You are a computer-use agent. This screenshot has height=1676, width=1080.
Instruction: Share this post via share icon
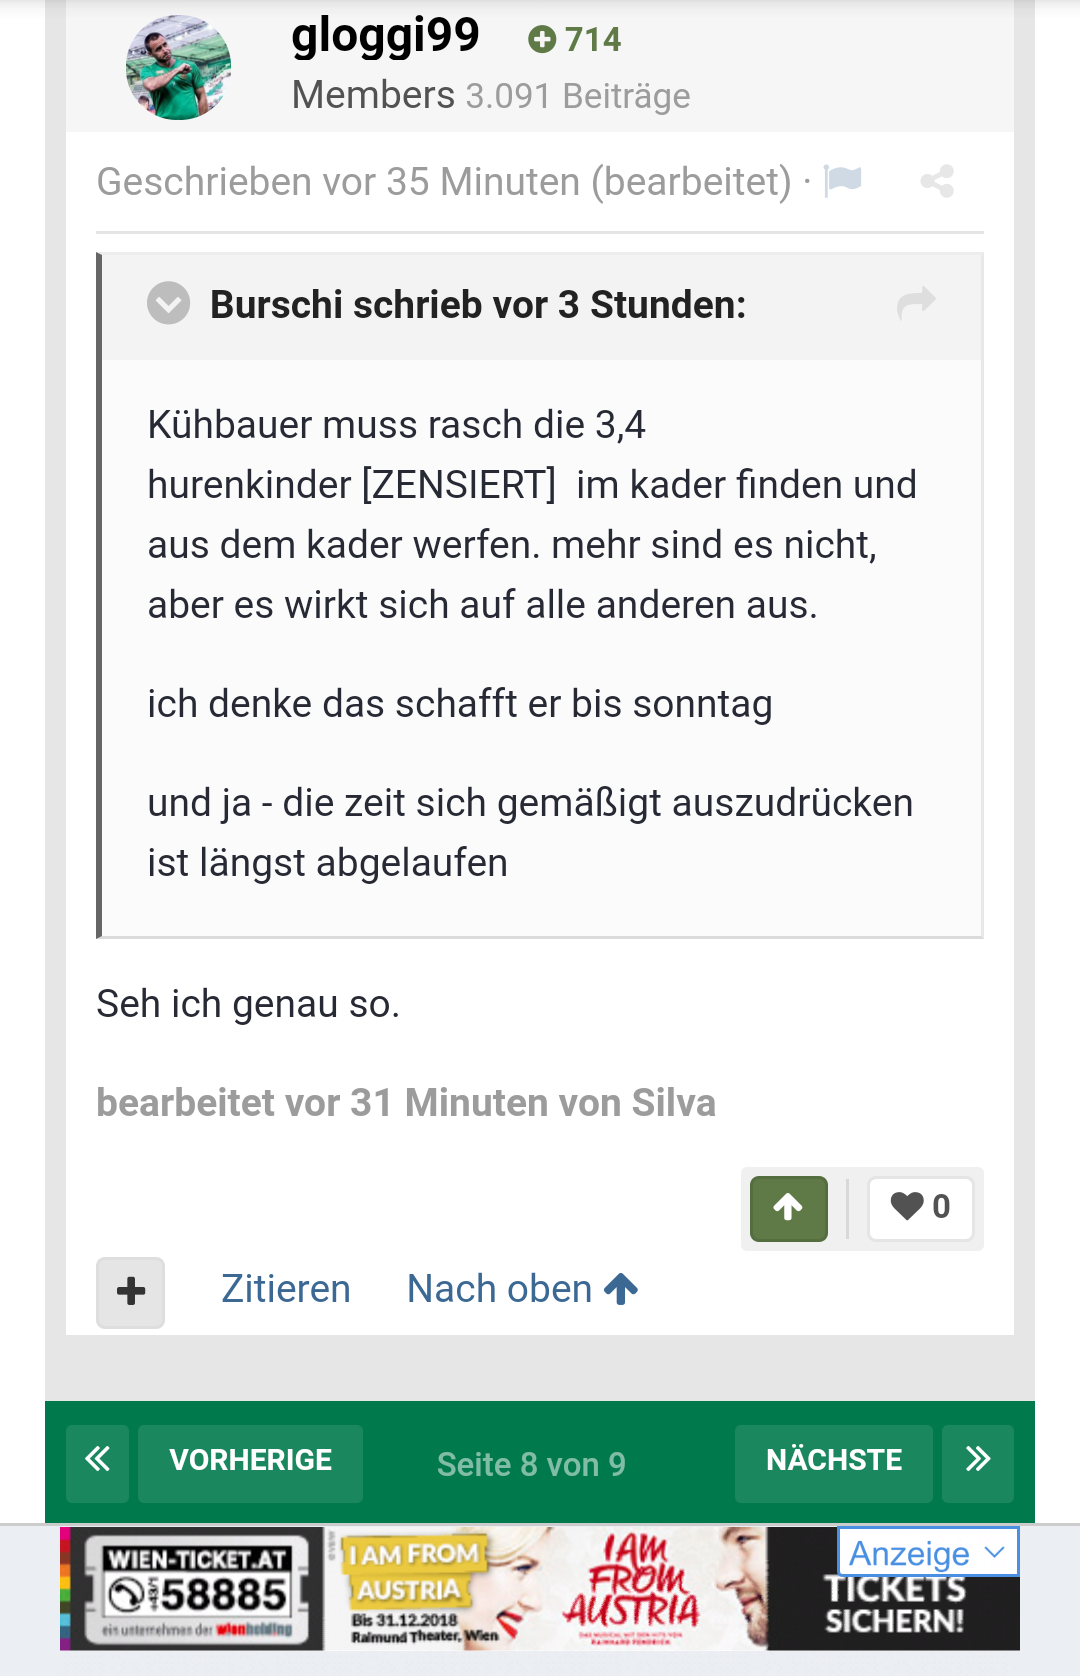click(x=937, y=181)
